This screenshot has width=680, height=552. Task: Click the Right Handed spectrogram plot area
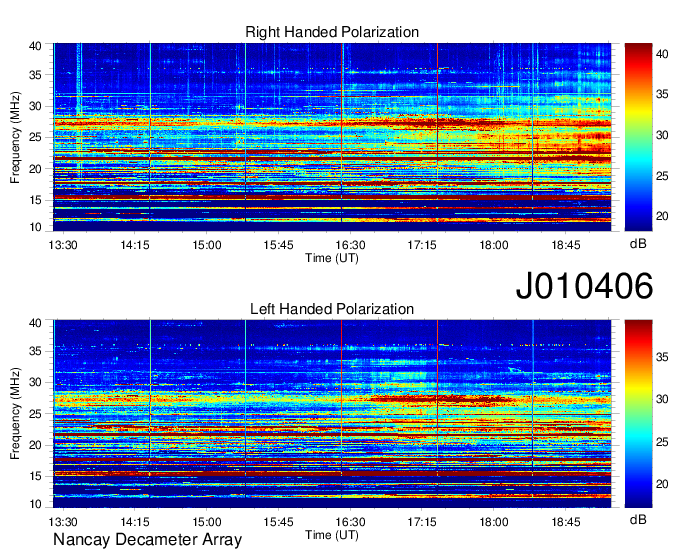332,137
